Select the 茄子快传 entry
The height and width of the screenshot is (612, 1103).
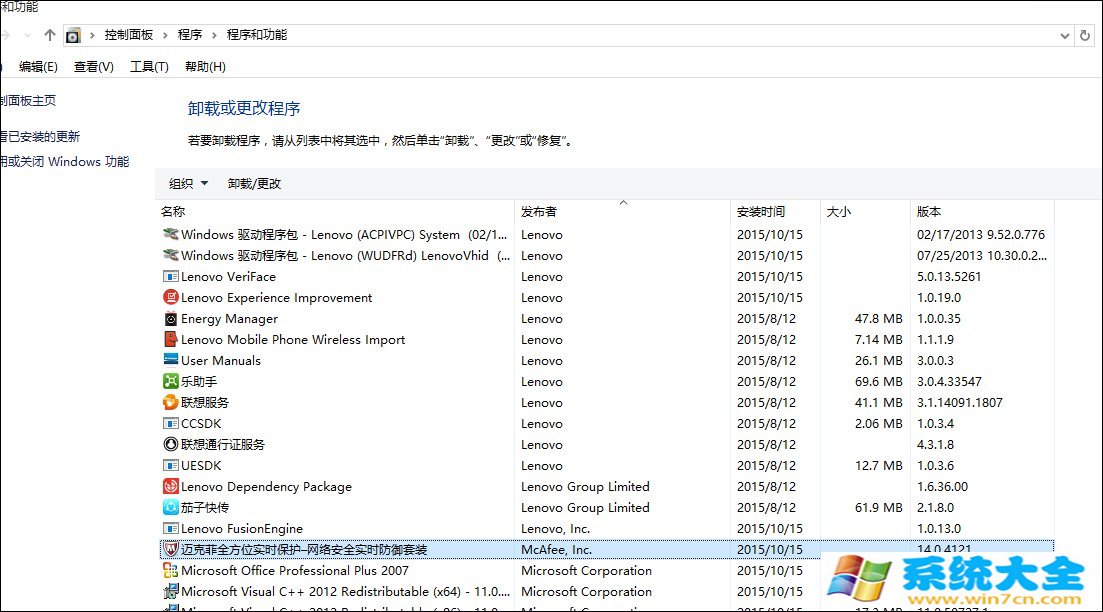click(x=606, y=507)
